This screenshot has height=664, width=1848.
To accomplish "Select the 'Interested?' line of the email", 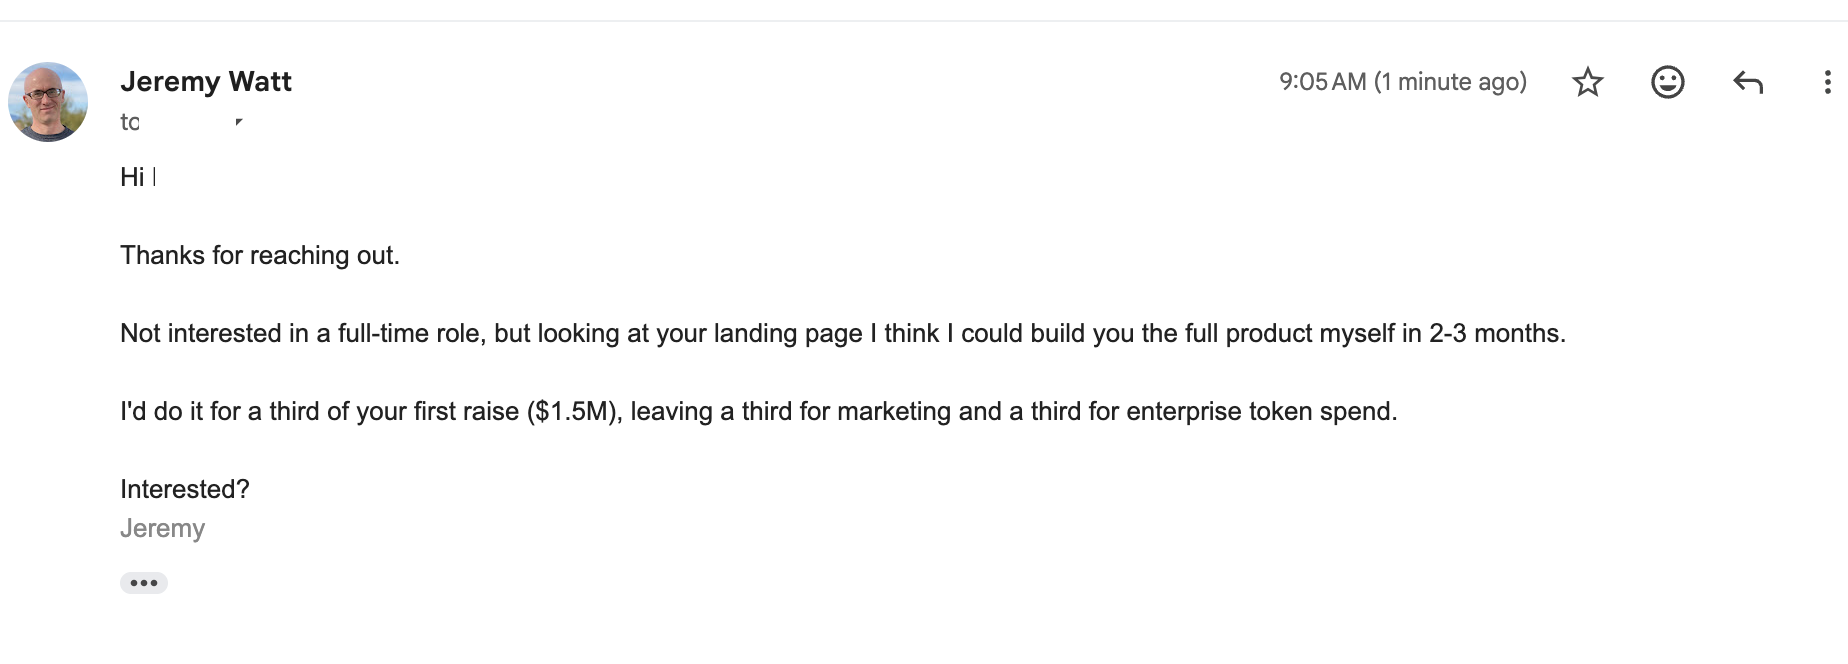I will click(185, 489).
